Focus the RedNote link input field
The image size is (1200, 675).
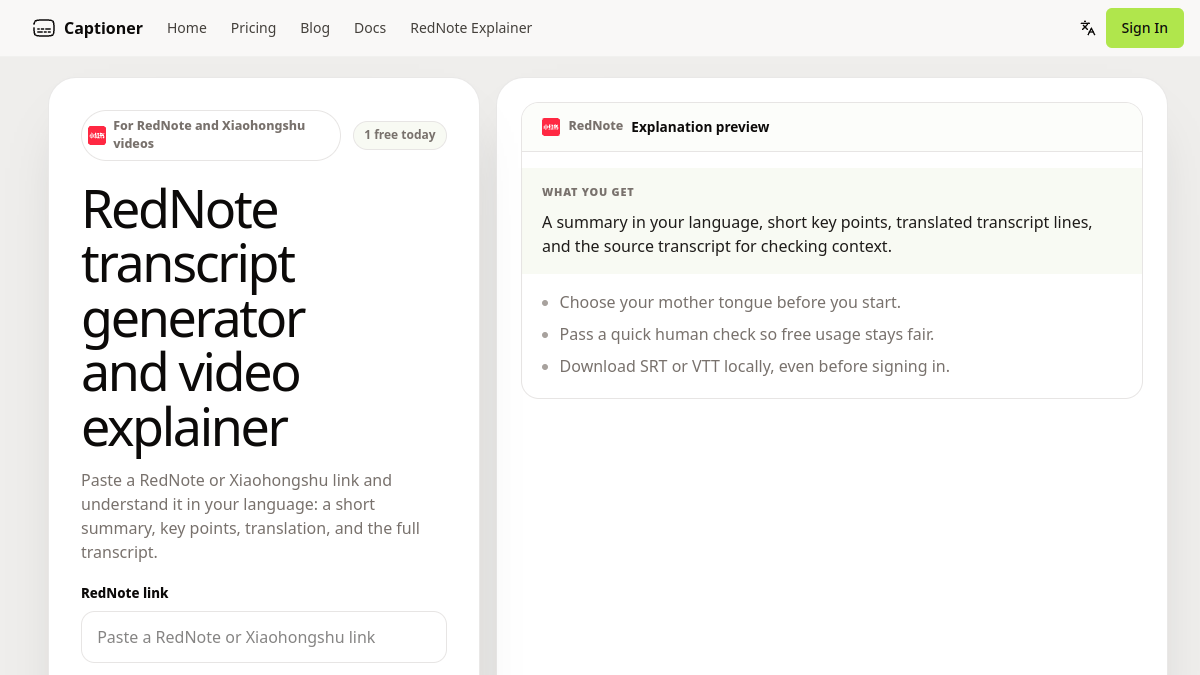[x=264, y=637]
